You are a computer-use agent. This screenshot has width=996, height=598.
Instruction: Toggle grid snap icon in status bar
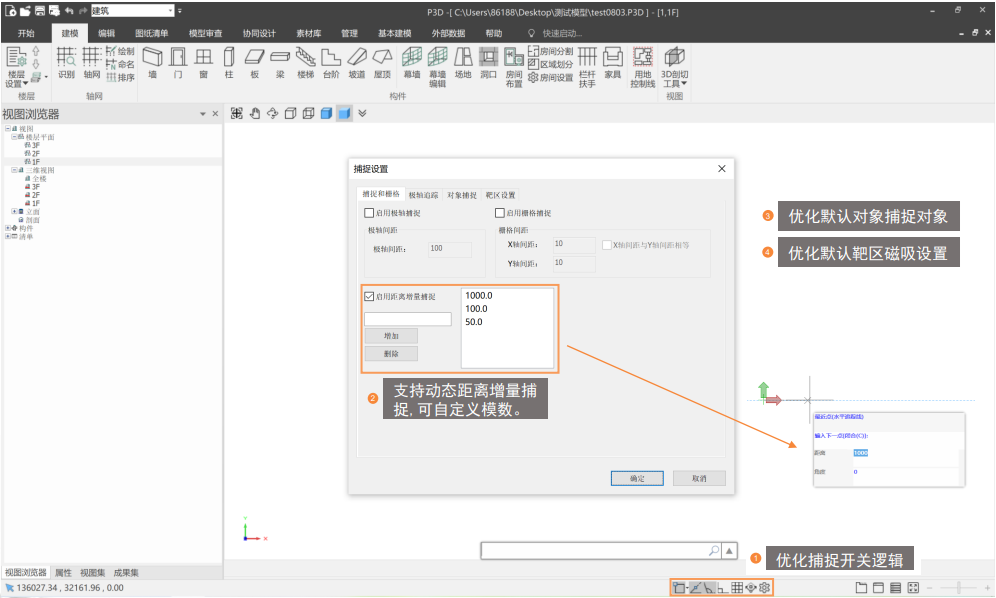(x=737, y=587)
